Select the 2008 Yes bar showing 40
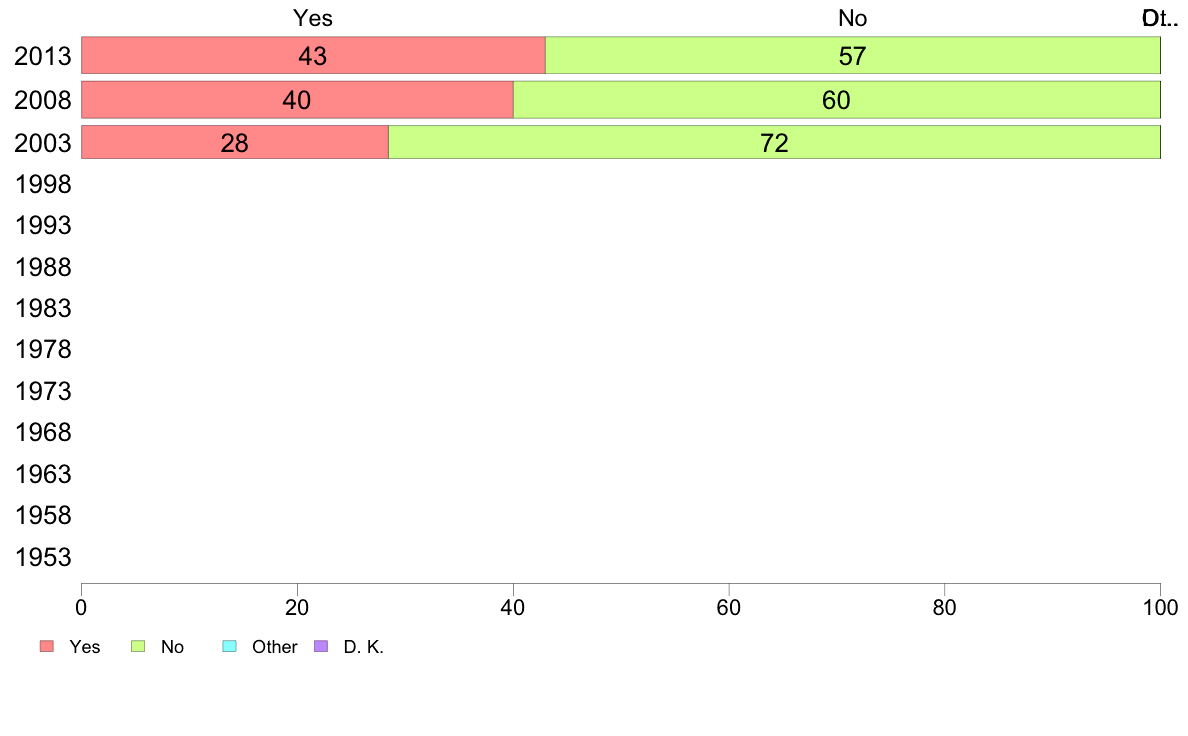 [297, 99]
